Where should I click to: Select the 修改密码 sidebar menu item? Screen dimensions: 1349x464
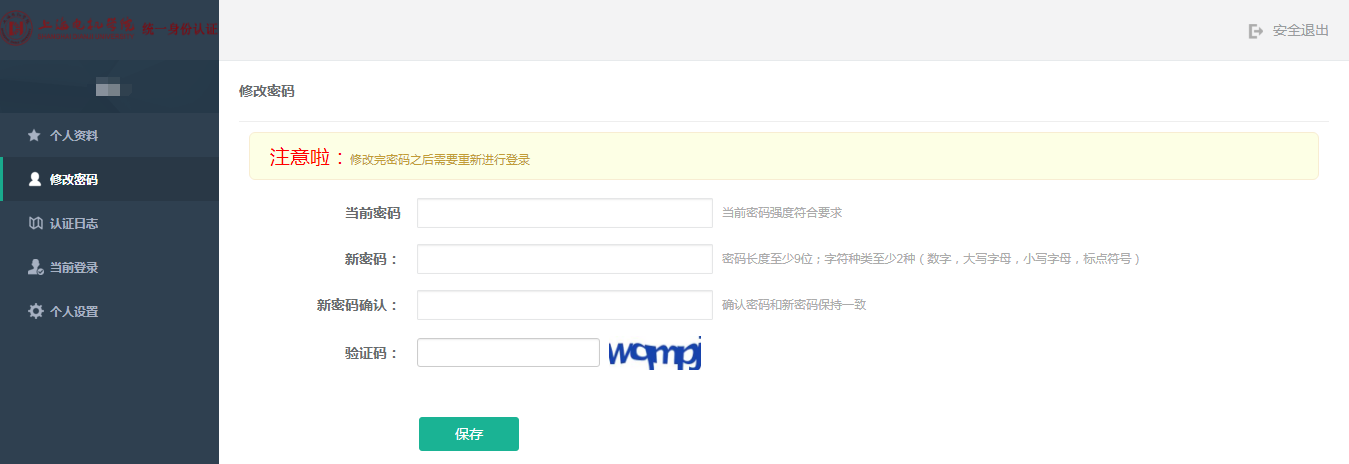[x=73, y=179]
